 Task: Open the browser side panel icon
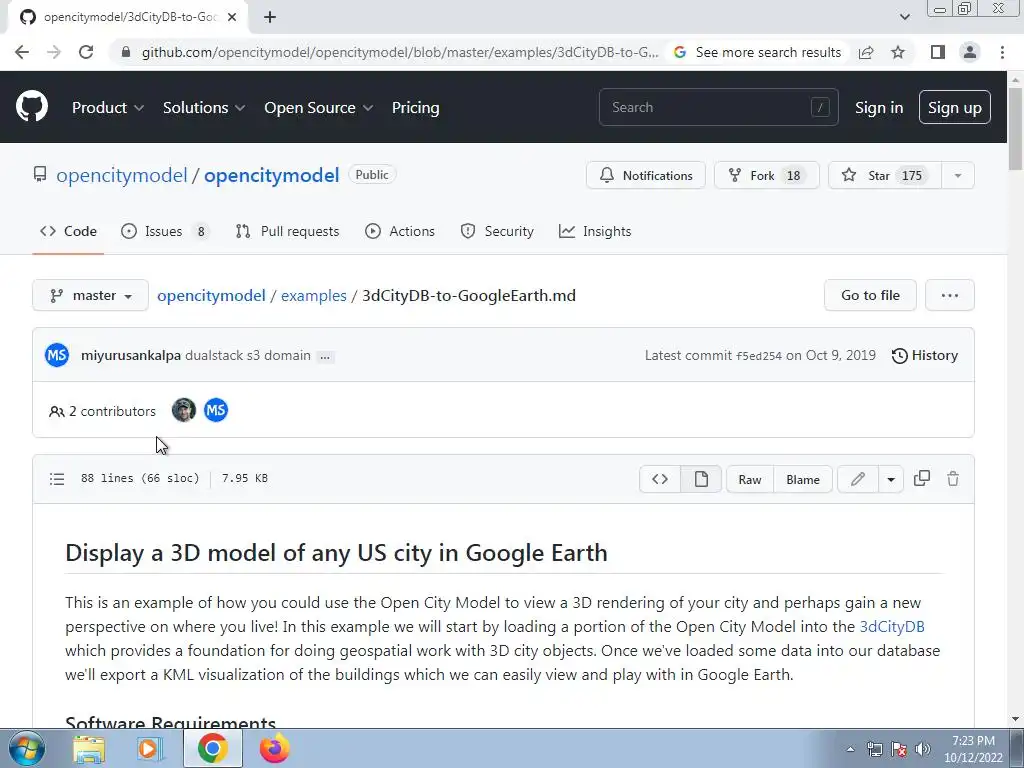[938, 52]
